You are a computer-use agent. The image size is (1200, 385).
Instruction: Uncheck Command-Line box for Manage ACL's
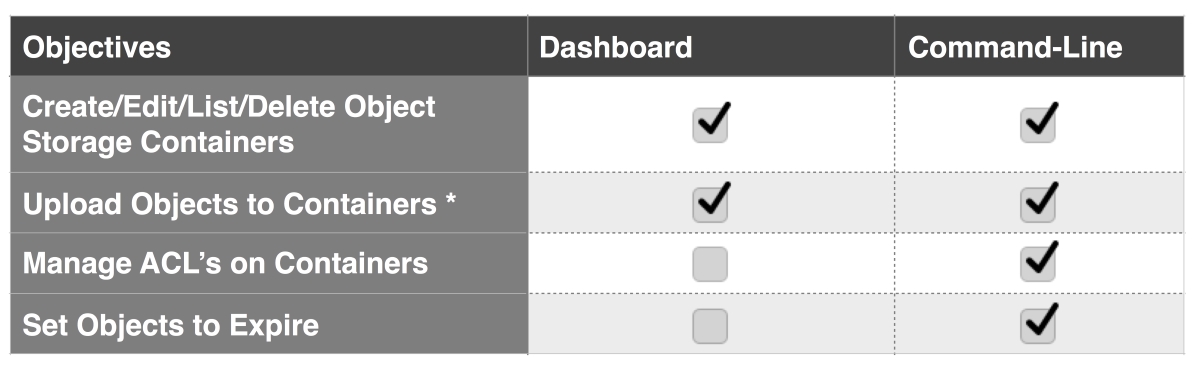click(1038, 264)
